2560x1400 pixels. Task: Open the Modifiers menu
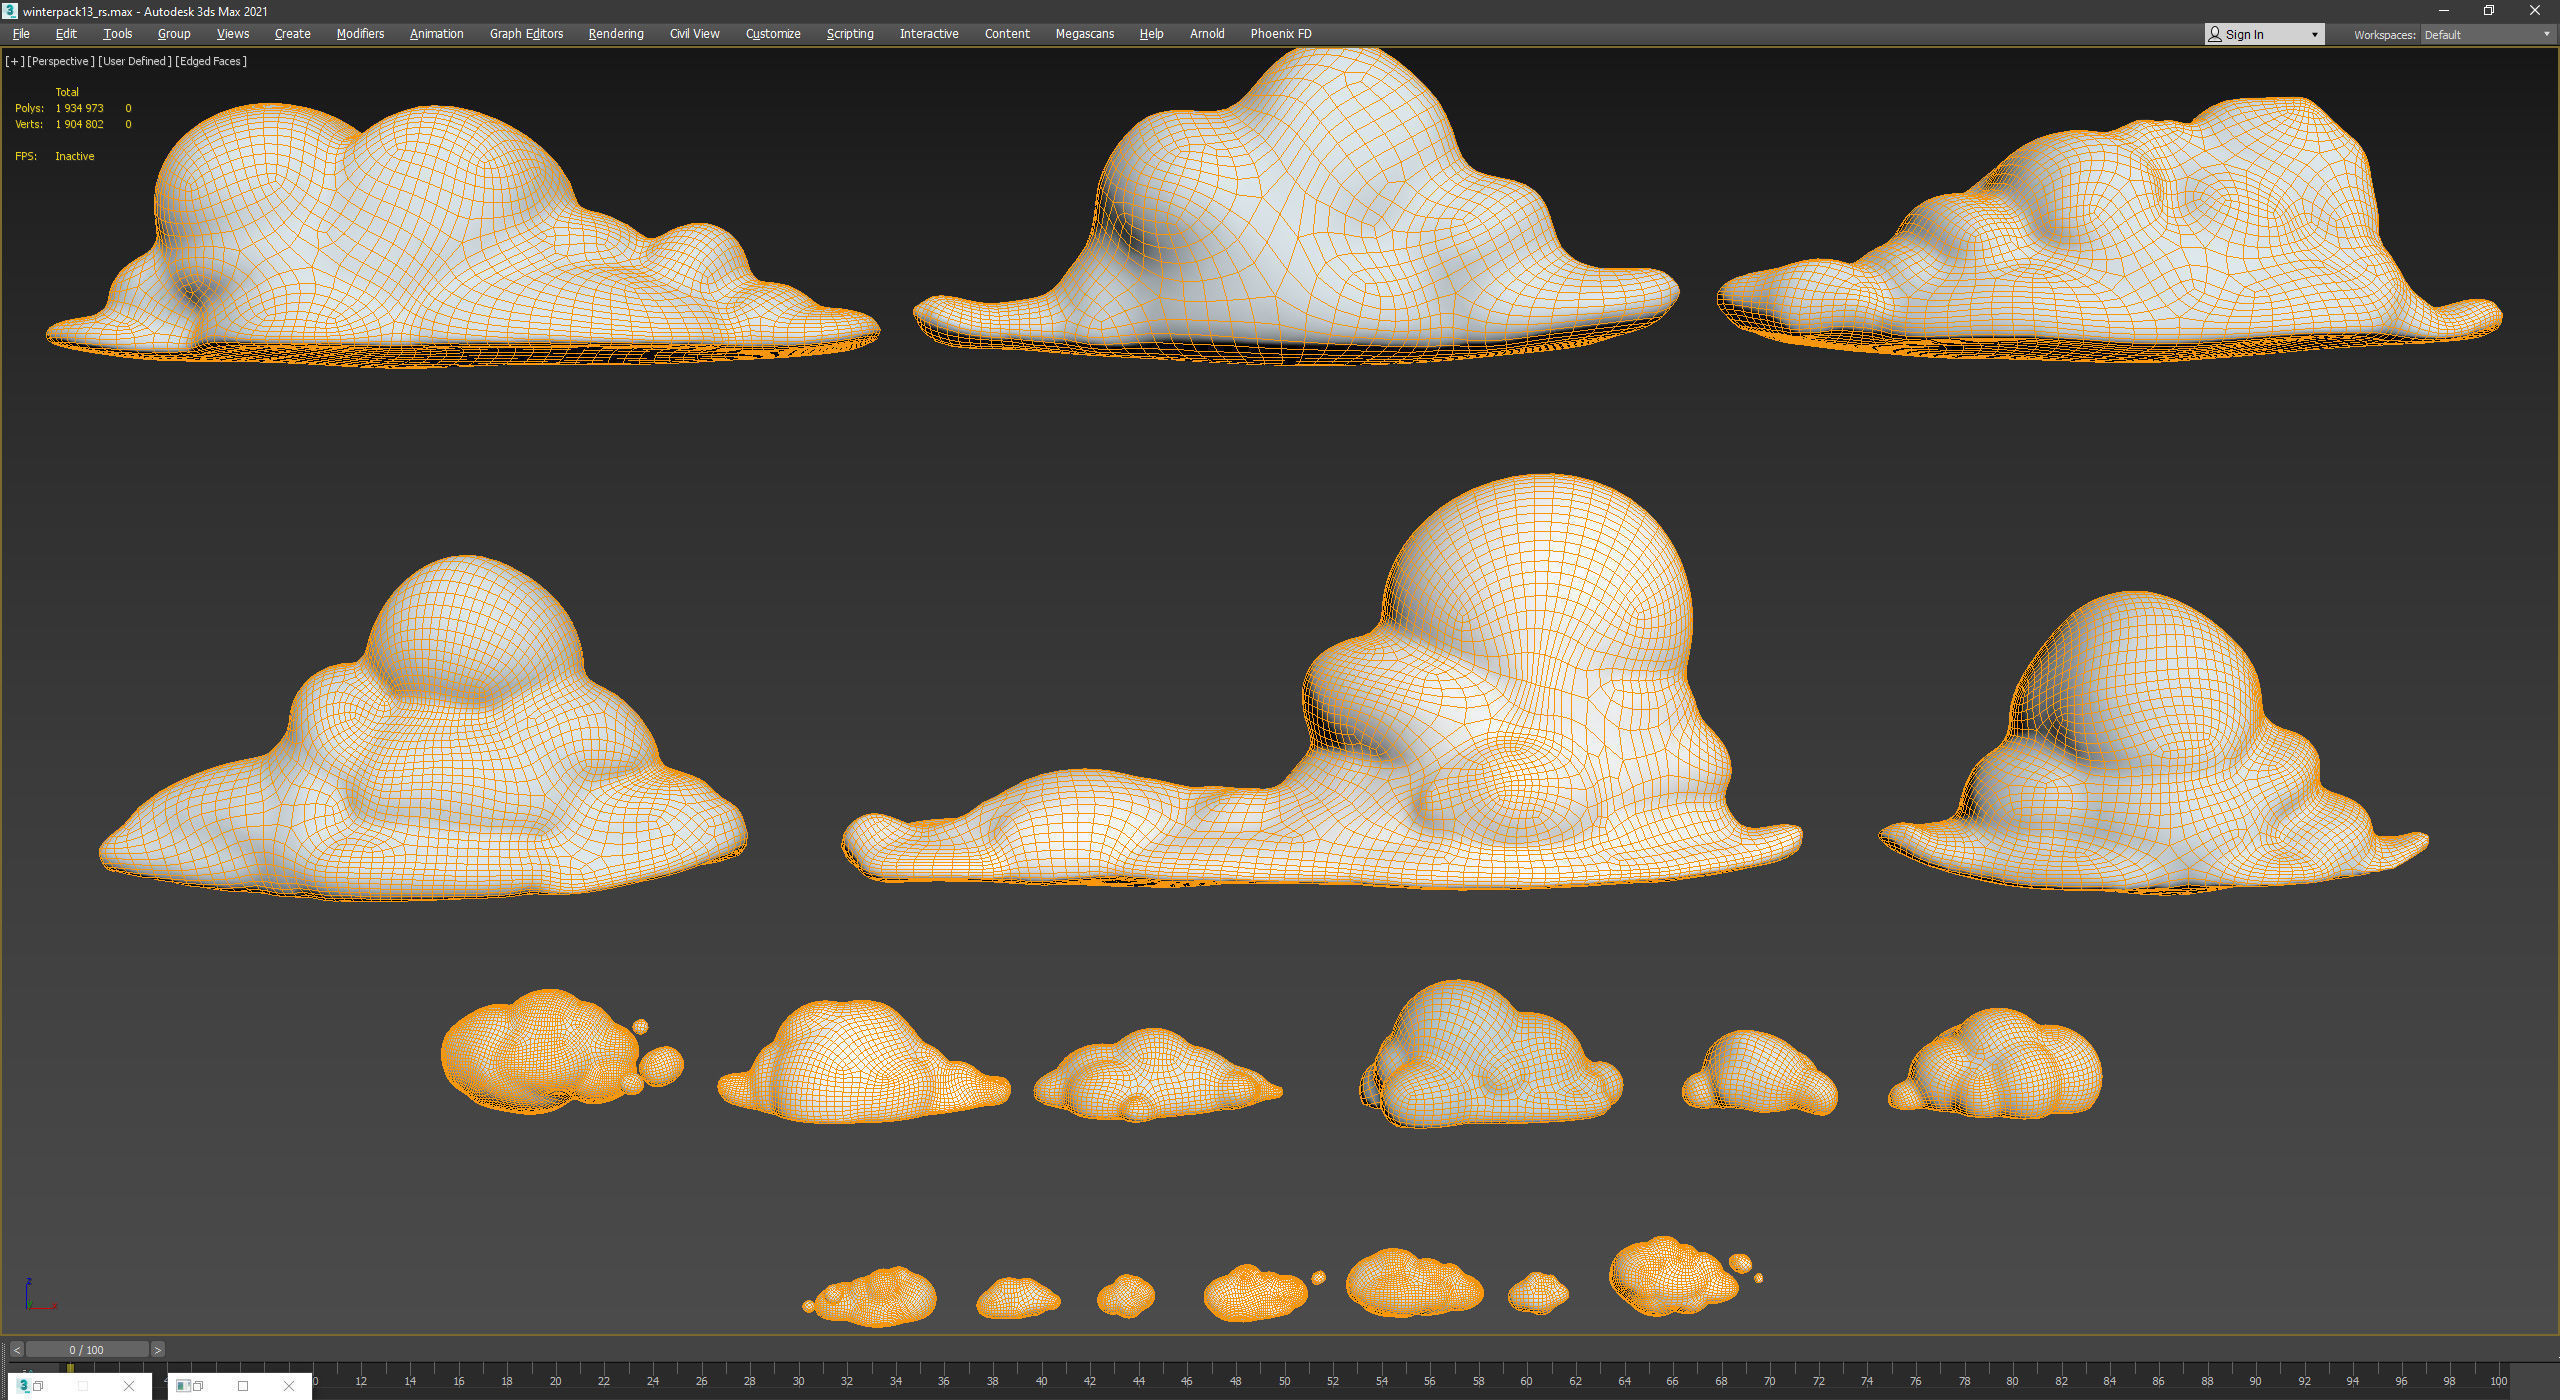[x=360, y=34]
